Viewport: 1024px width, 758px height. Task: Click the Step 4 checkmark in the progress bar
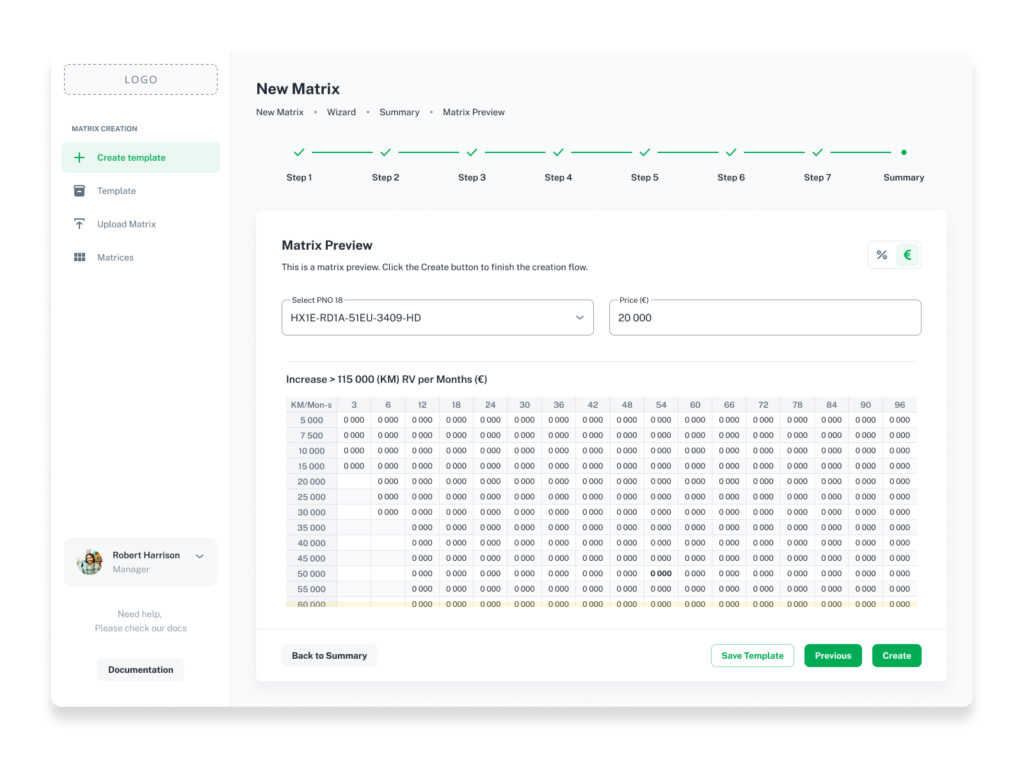pos(558,152)
